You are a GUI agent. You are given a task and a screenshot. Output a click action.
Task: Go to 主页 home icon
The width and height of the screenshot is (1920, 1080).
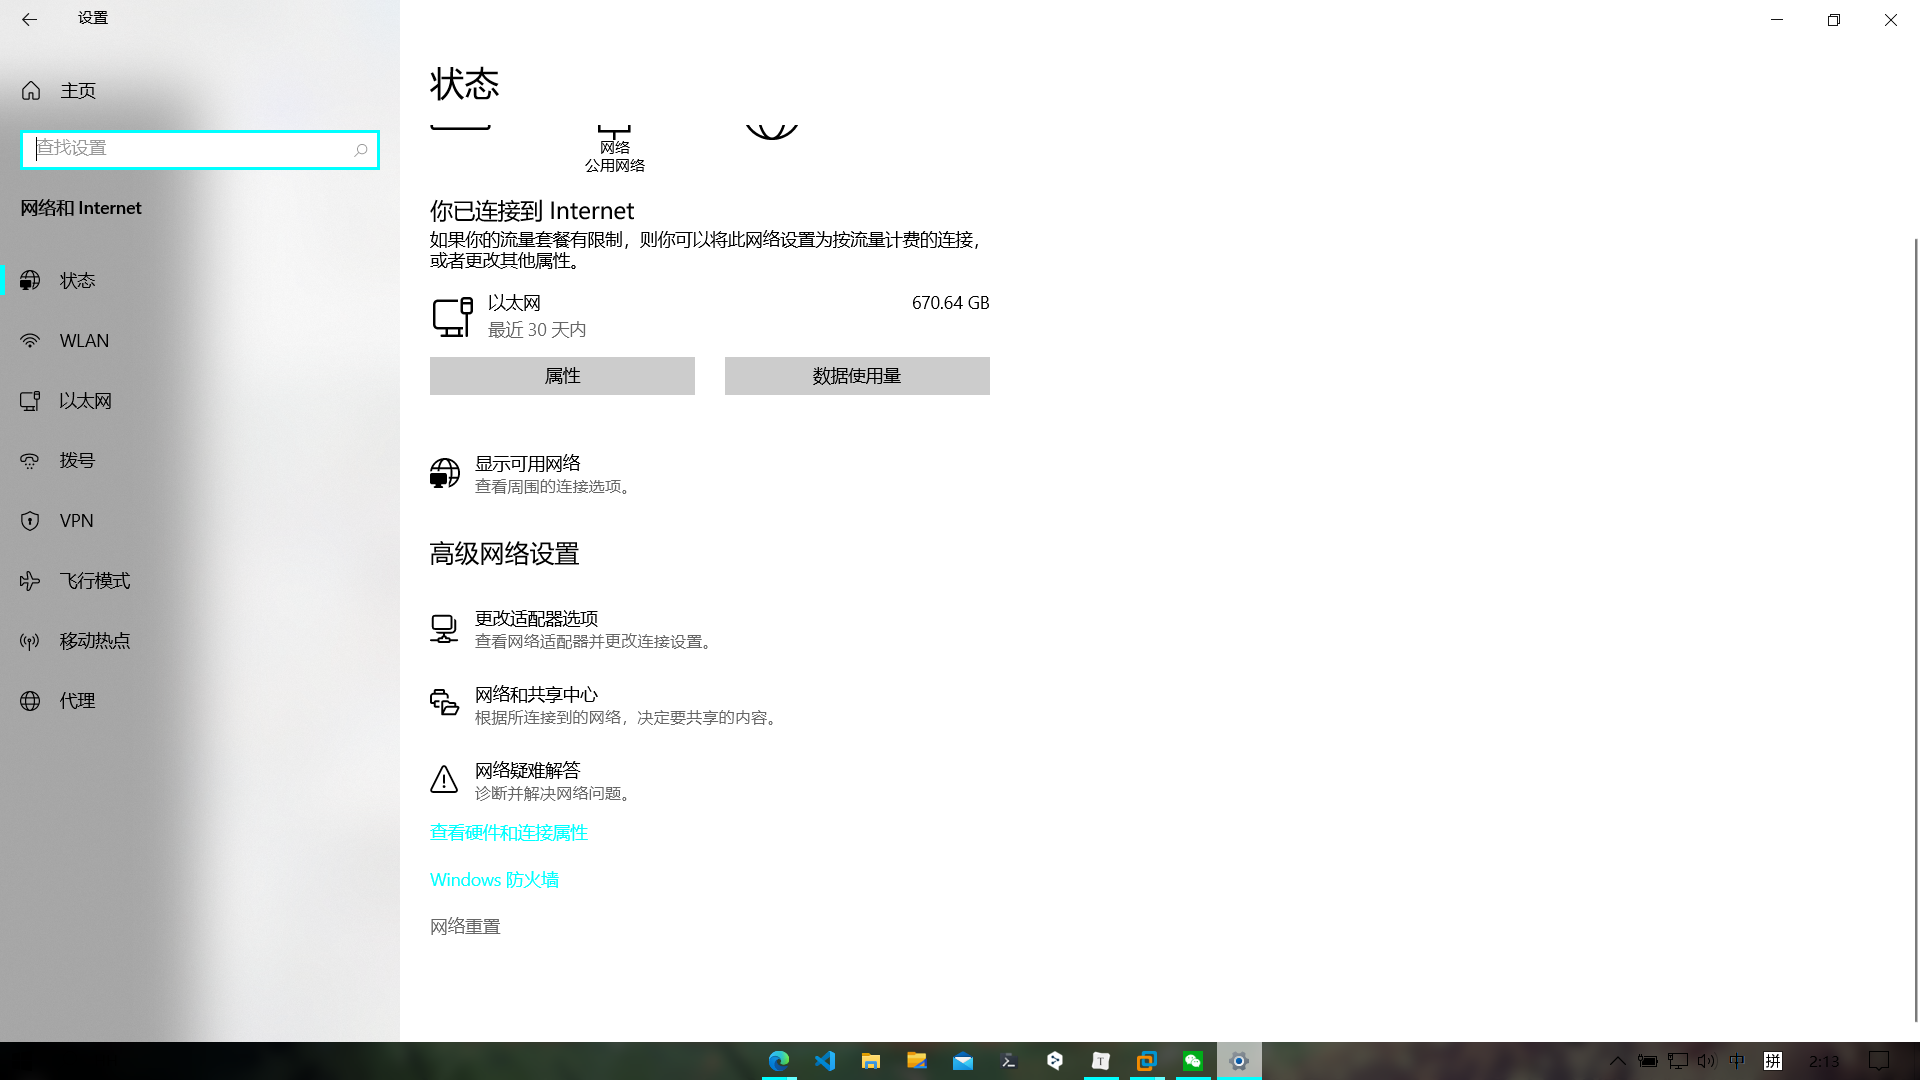[x=31, y=91]
